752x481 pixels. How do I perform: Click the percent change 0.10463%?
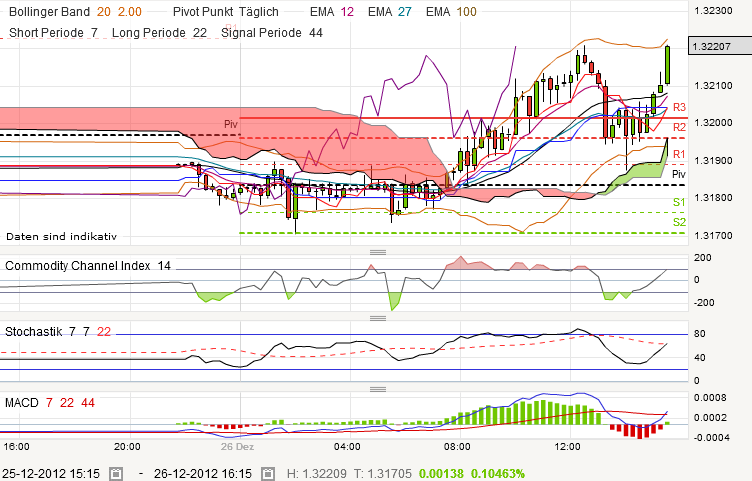click(498, 474)
